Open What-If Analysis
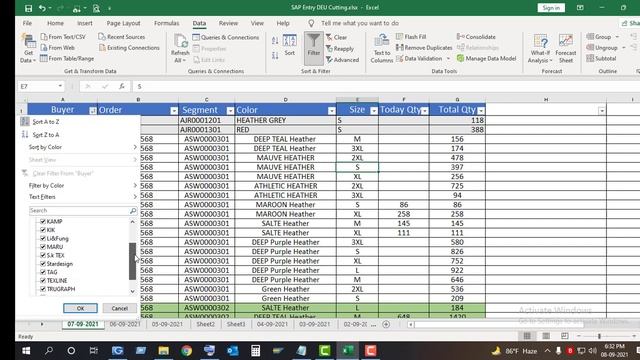Screen dimensions: 640x360 (540, 48)
